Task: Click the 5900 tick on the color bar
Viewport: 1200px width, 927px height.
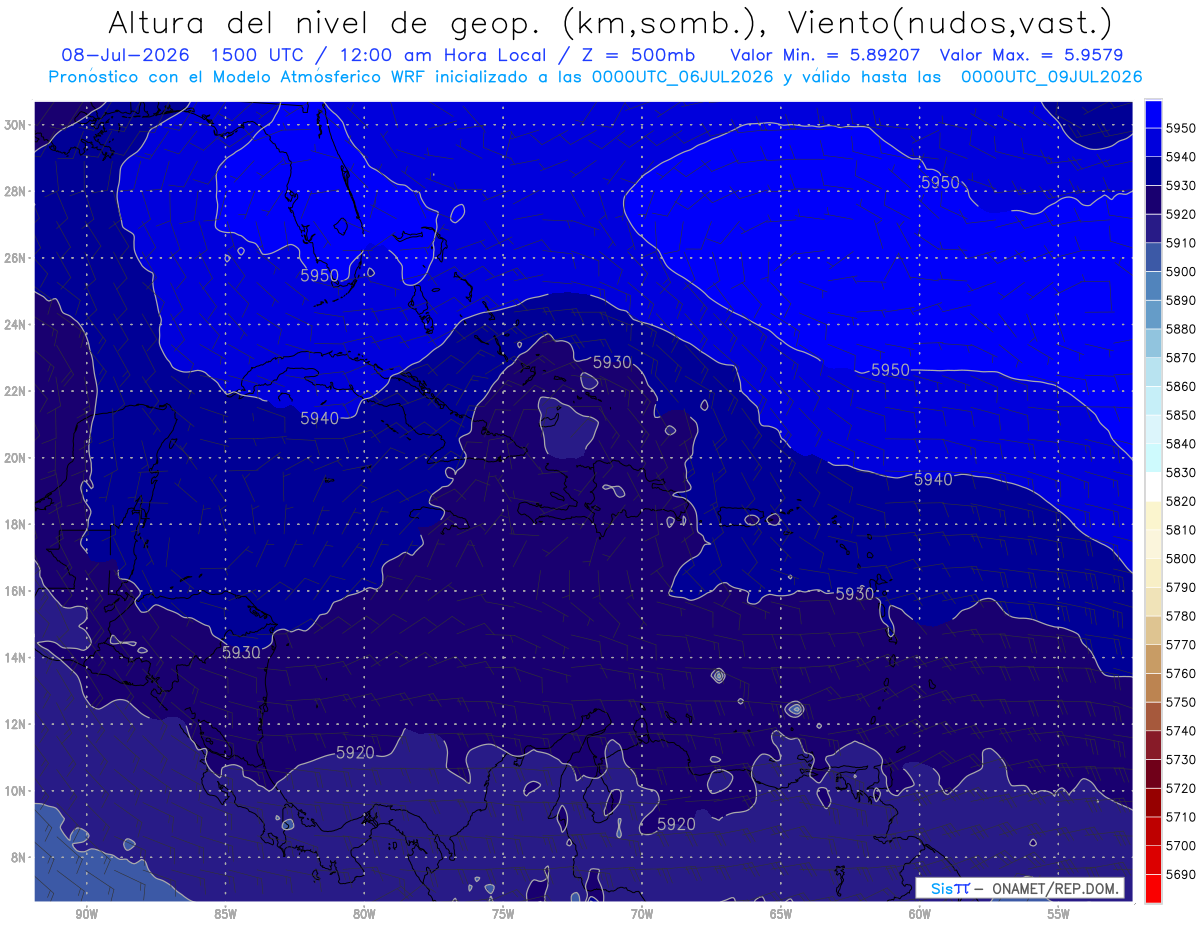Action: point(1181,271)
